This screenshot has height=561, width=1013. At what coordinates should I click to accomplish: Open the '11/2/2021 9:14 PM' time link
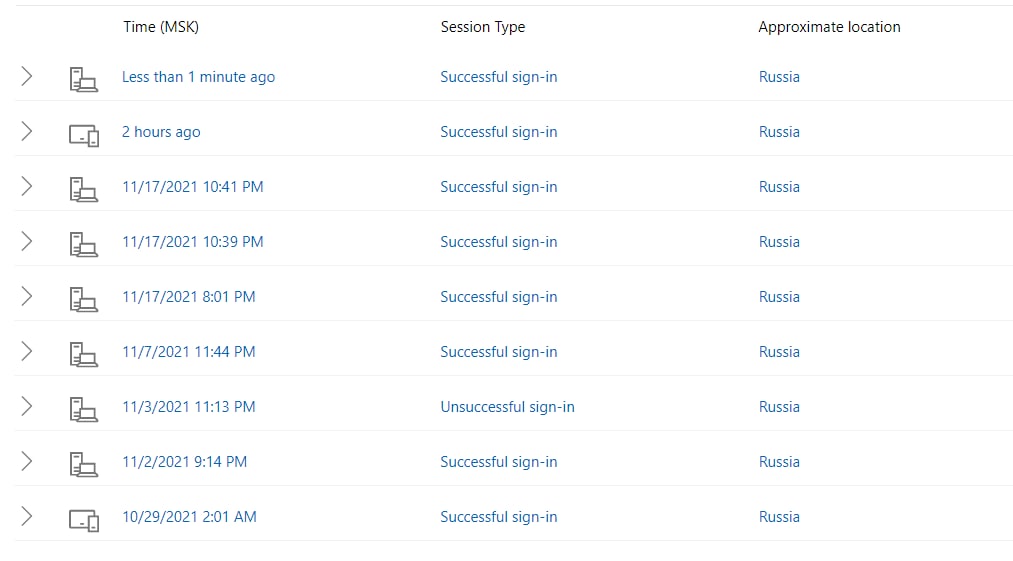(x=185, y=461)
